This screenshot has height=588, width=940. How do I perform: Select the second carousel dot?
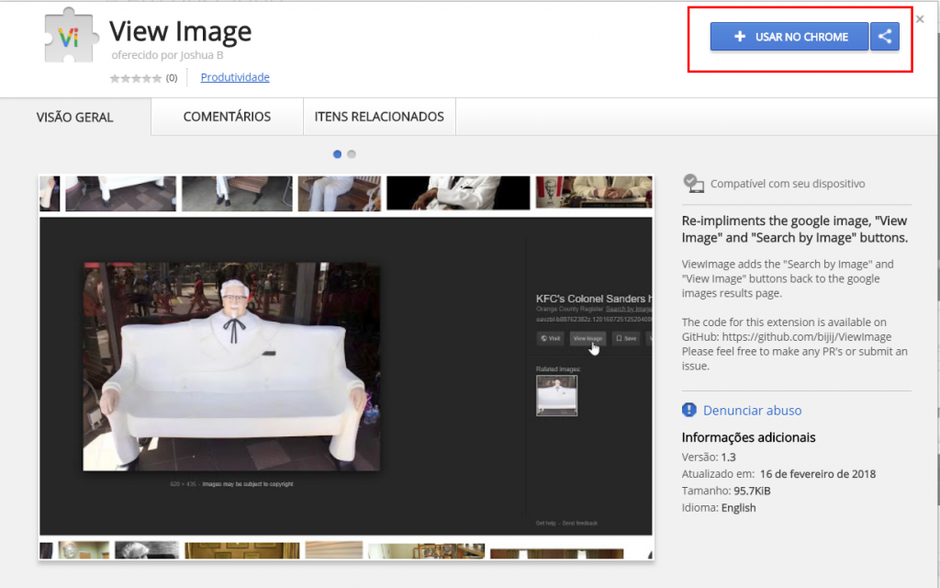351,154
